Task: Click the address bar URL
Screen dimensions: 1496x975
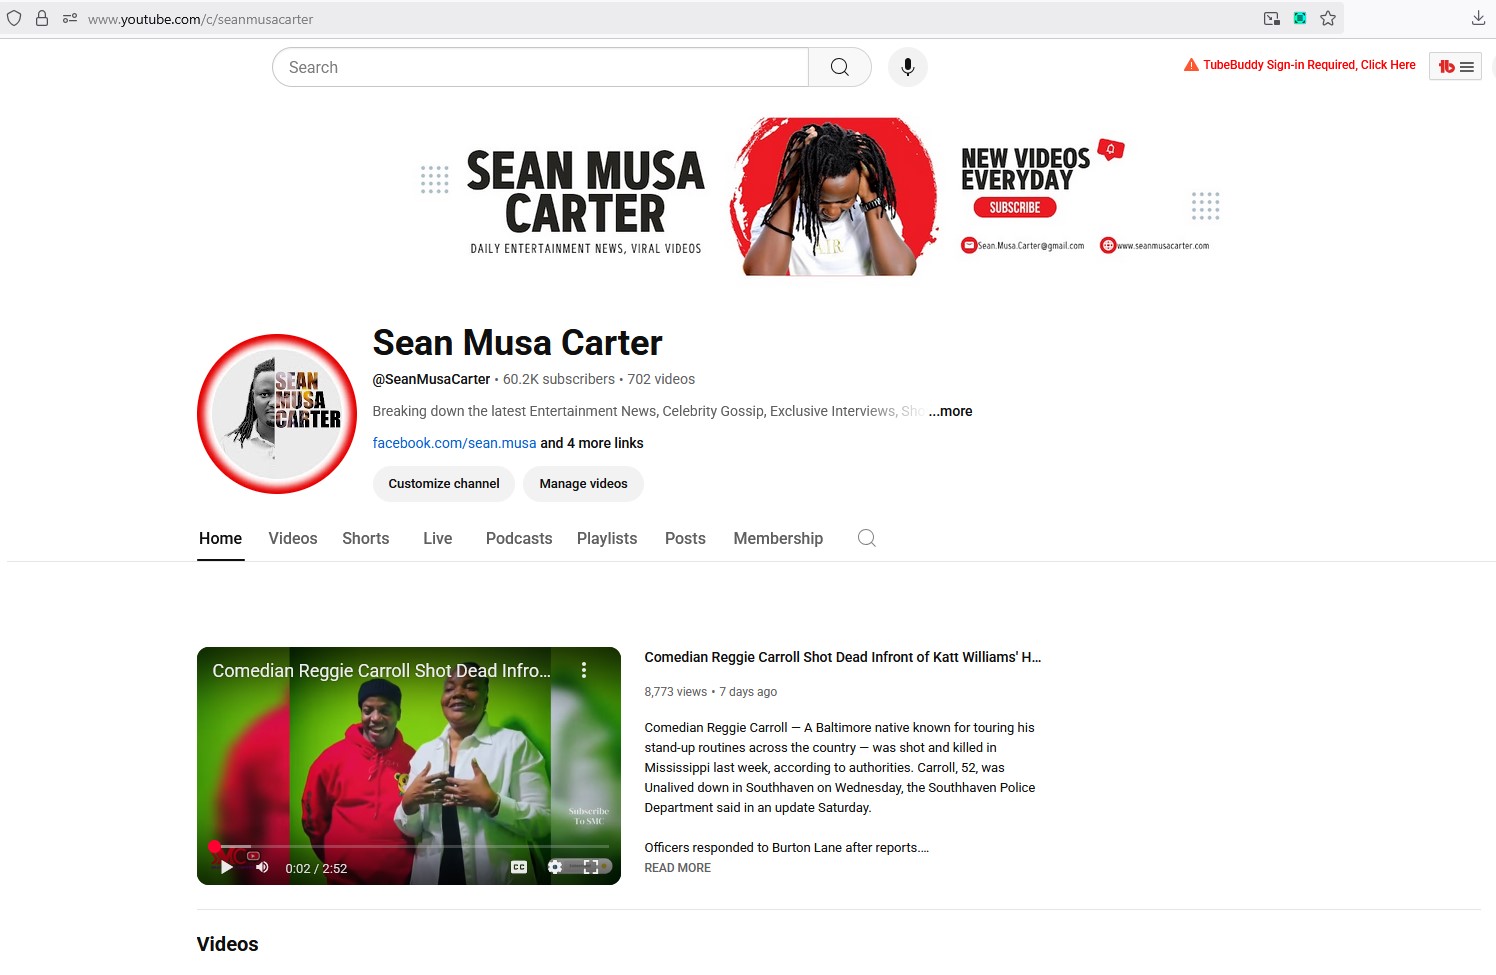Action: [x=200, y=19]
